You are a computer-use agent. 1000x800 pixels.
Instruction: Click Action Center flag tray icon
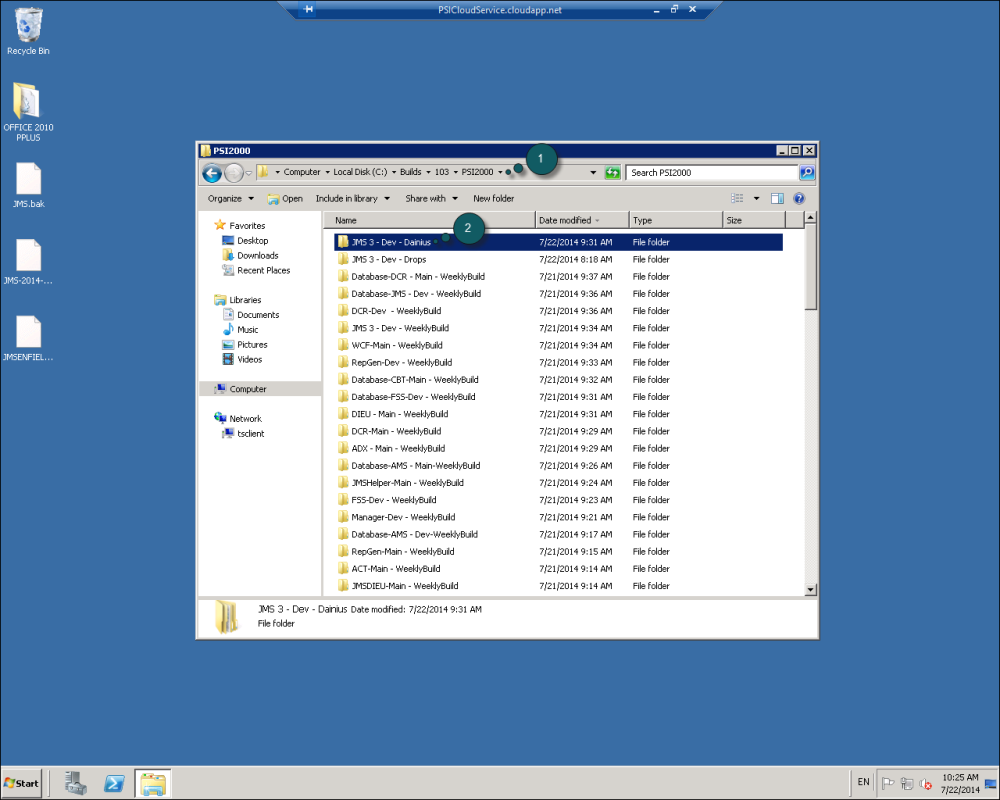[887, 783]
